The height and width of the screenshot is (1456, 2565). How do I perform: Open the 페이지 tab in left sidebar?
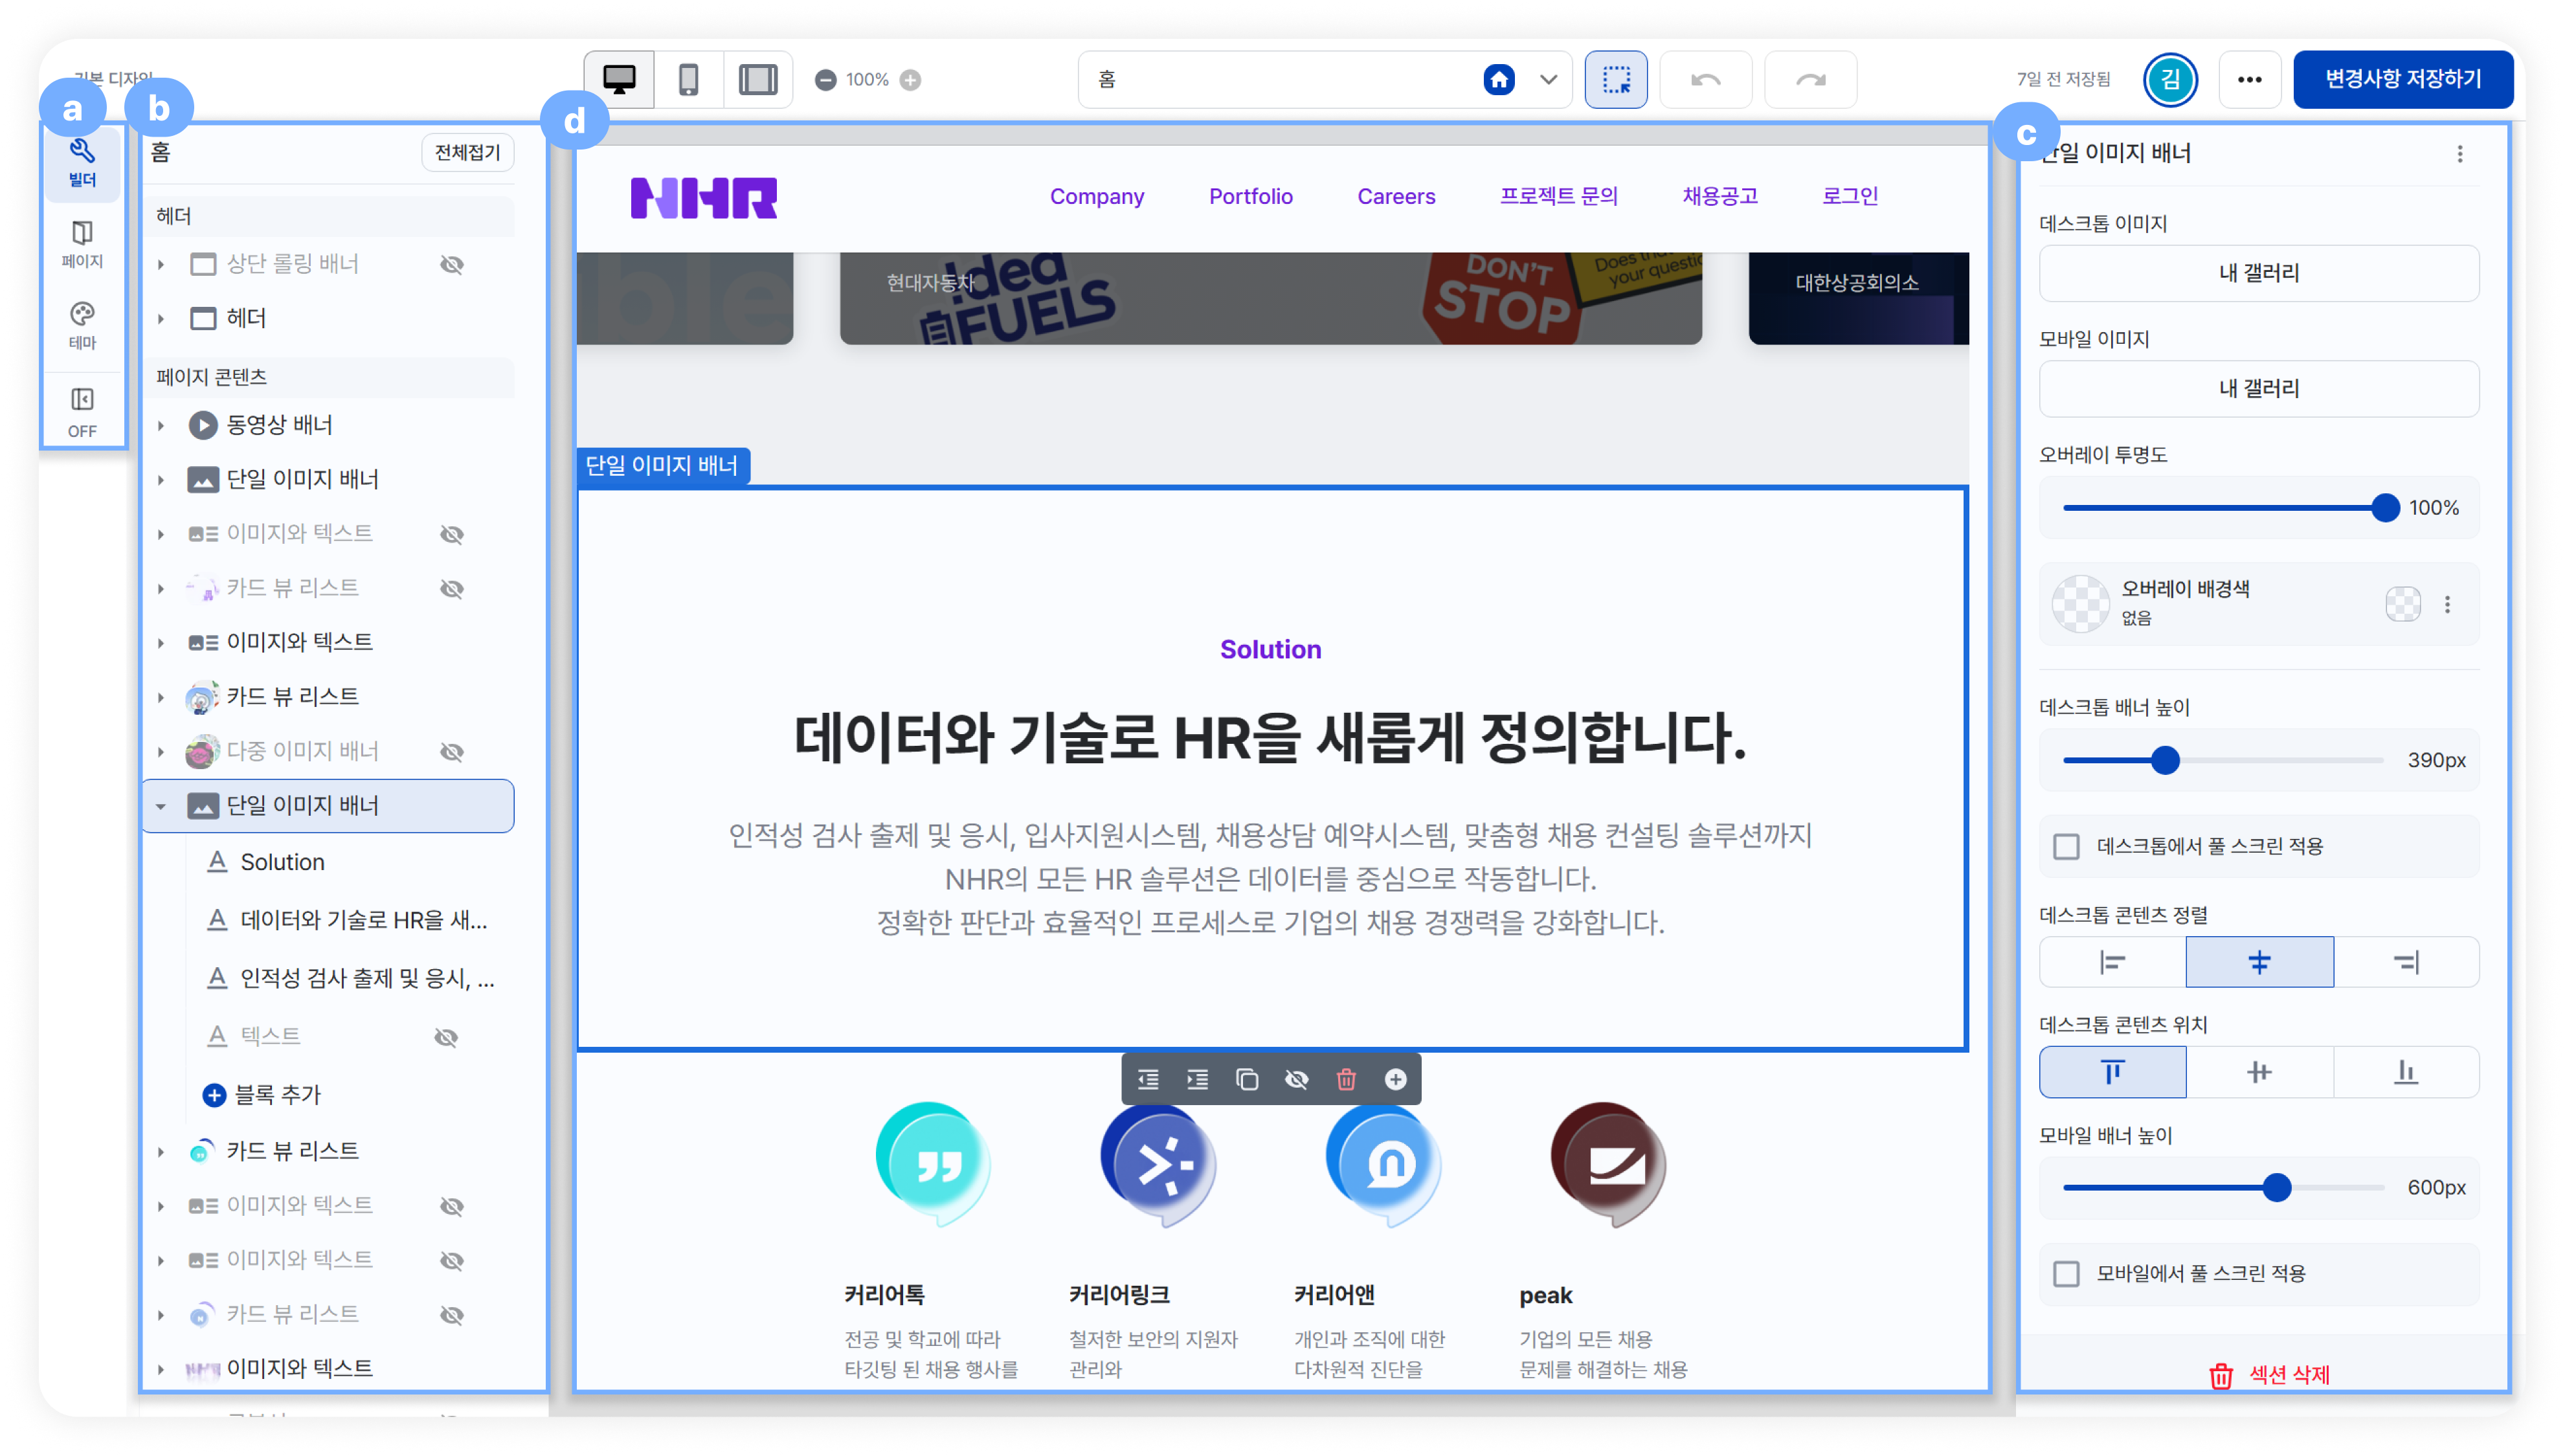point(82,244)
